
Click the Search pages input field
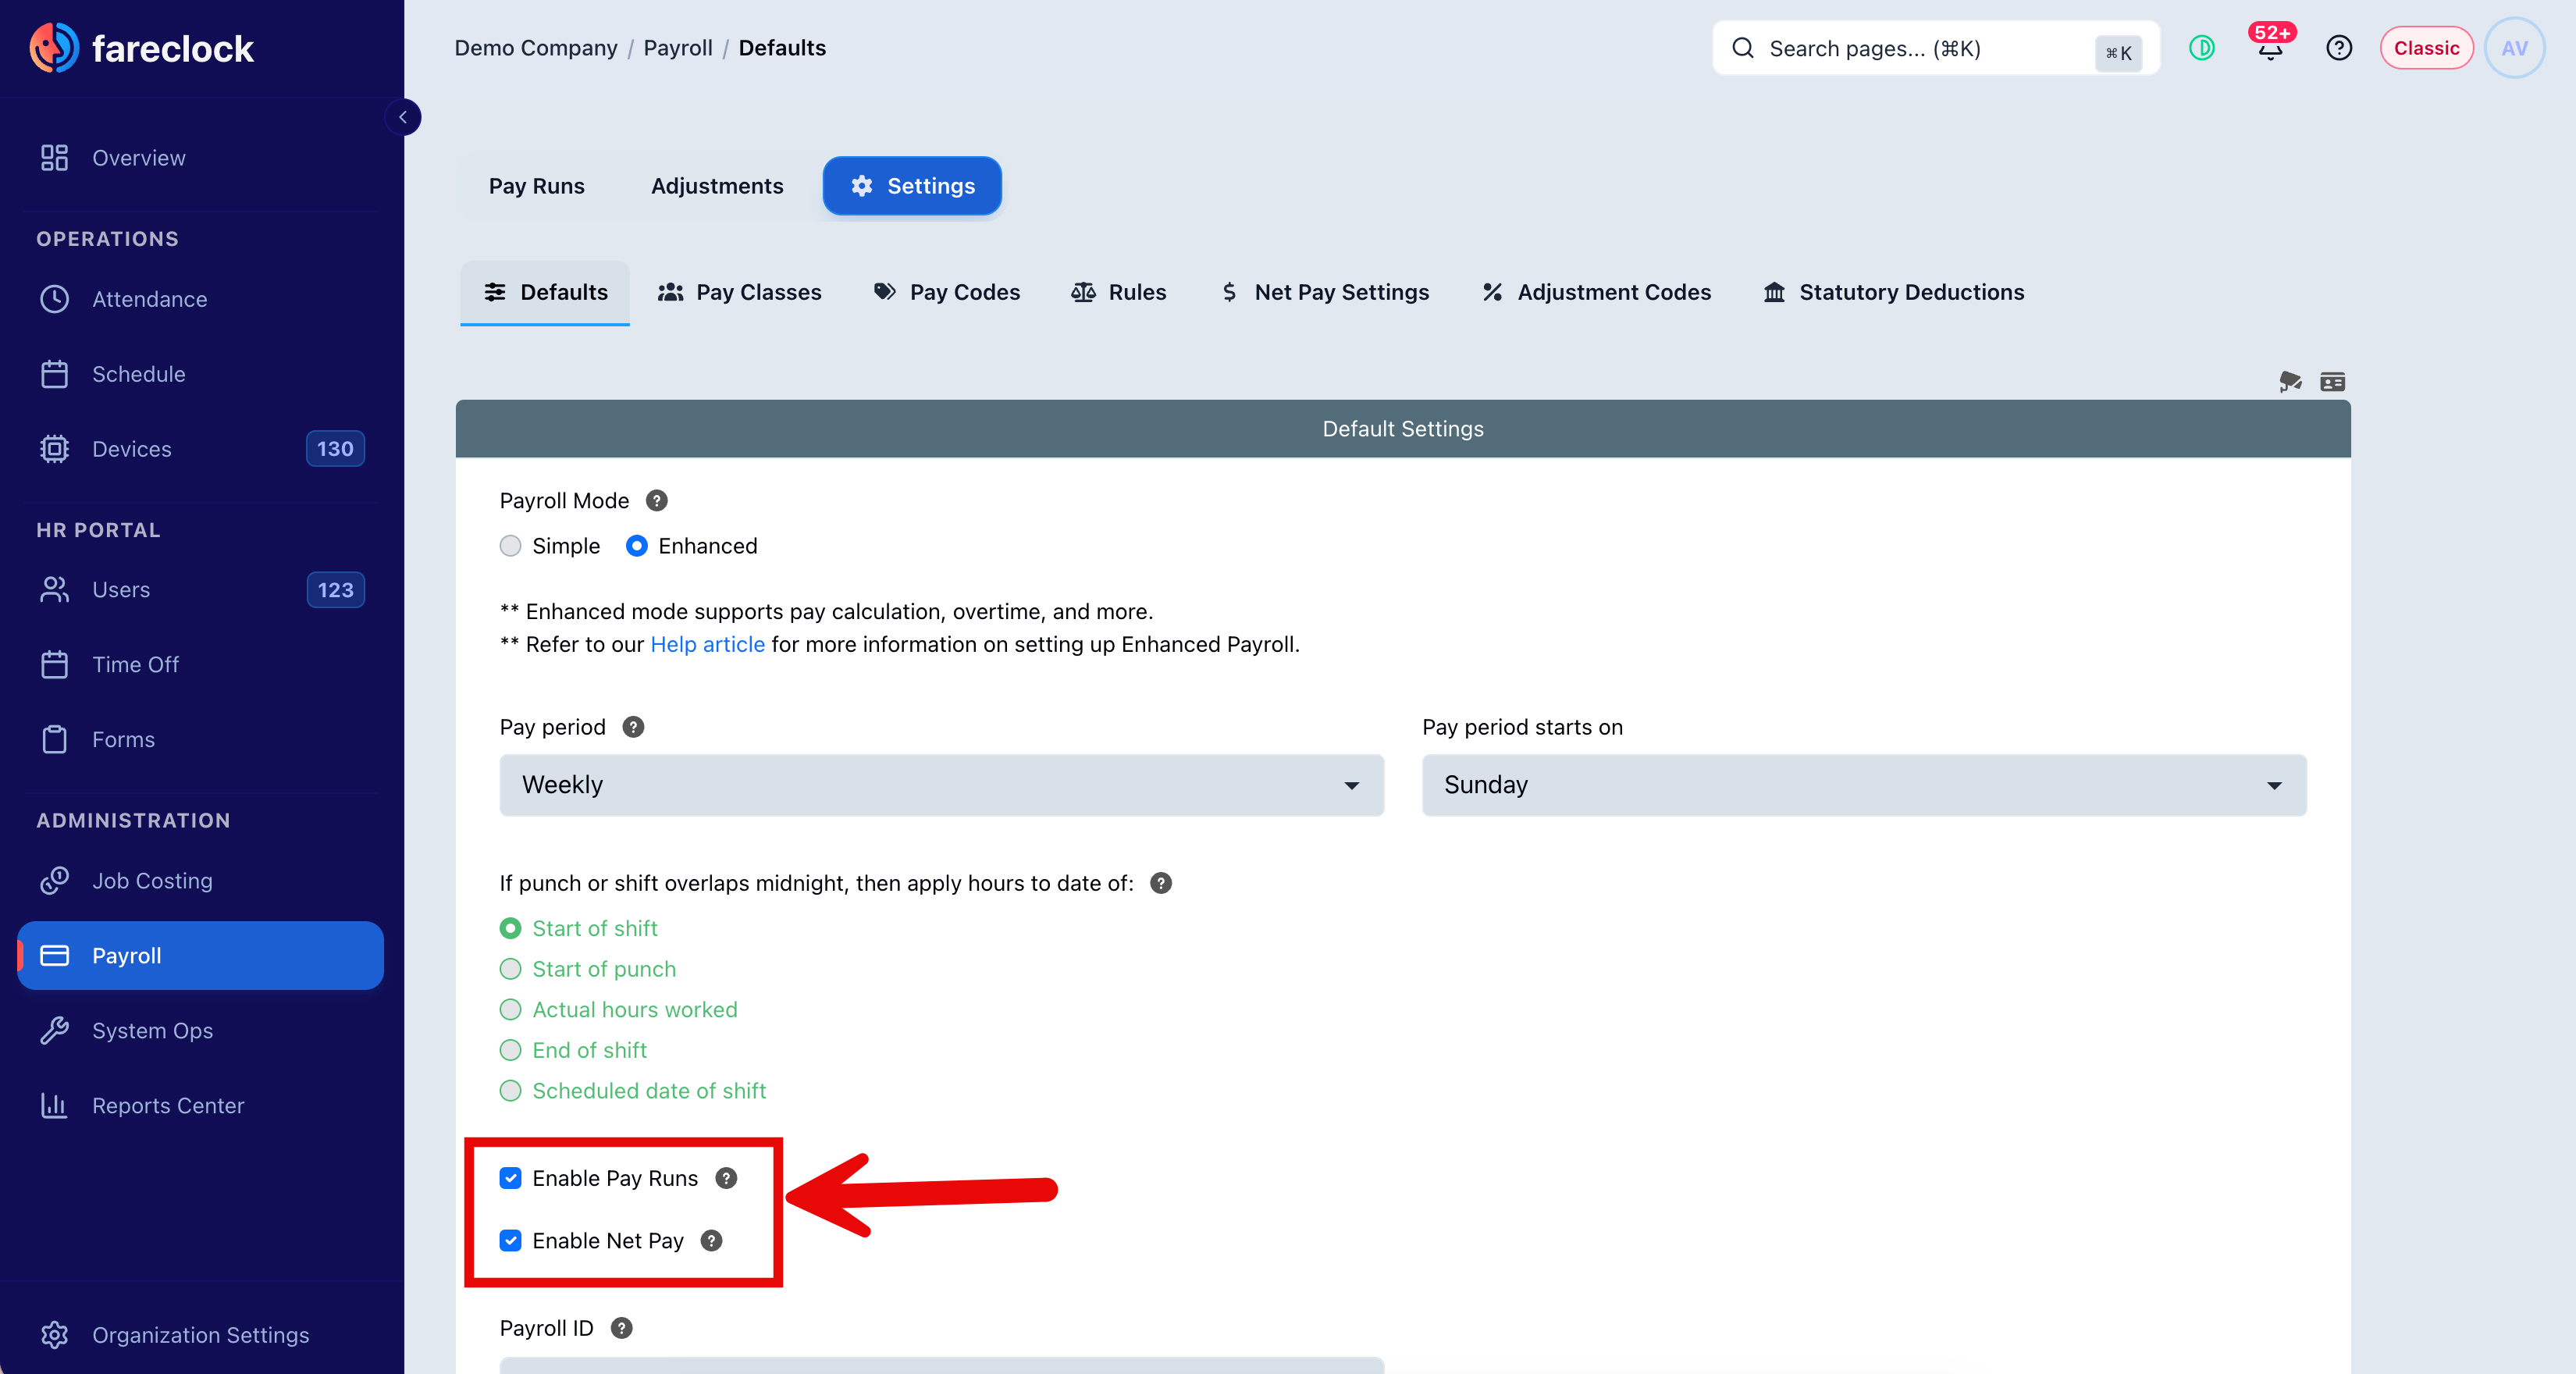pyautogui.click(x=1936, y=48)
